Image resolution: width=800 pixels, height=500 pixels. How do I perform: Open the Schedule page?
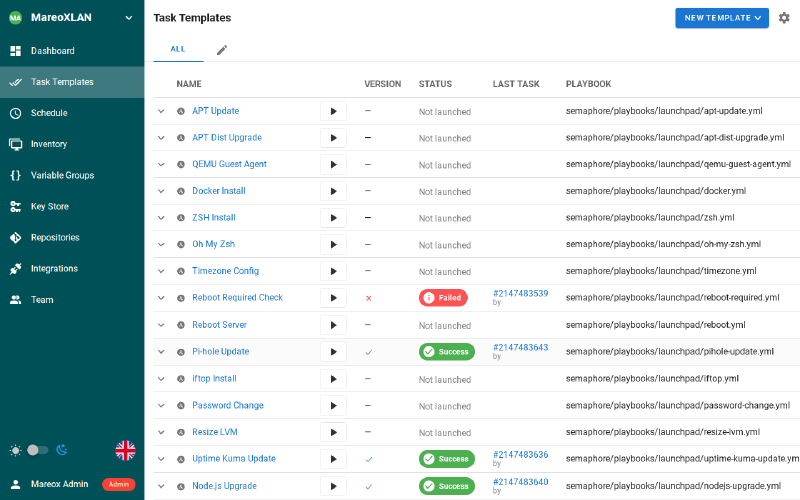tap(72, 113)
